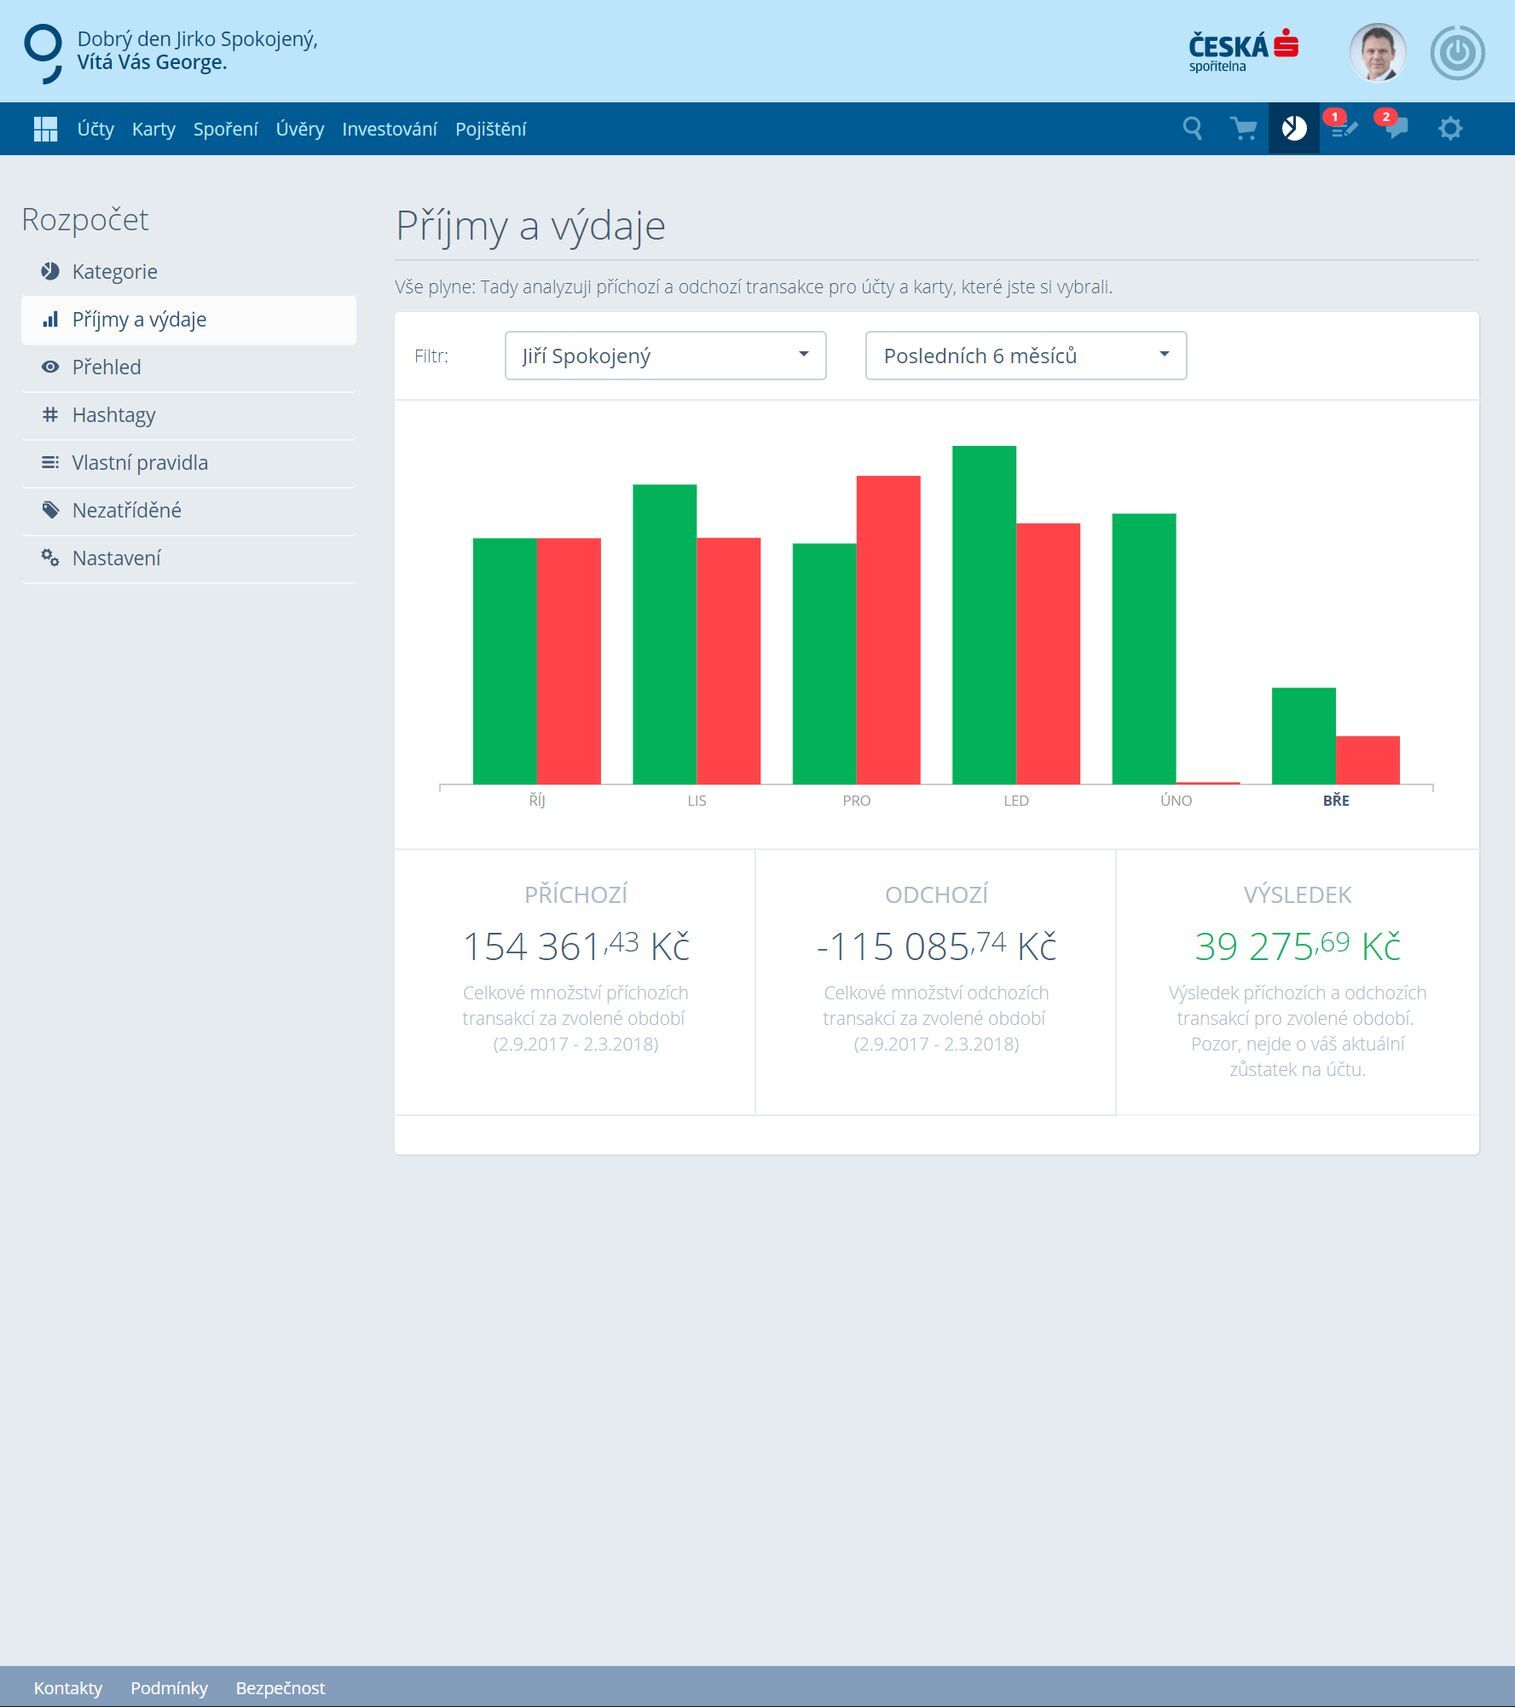Screen dimensions: 1515x1707
Task: Click the bar chart icon beside Příjmy a výdaje
Action: pos(50,319)
